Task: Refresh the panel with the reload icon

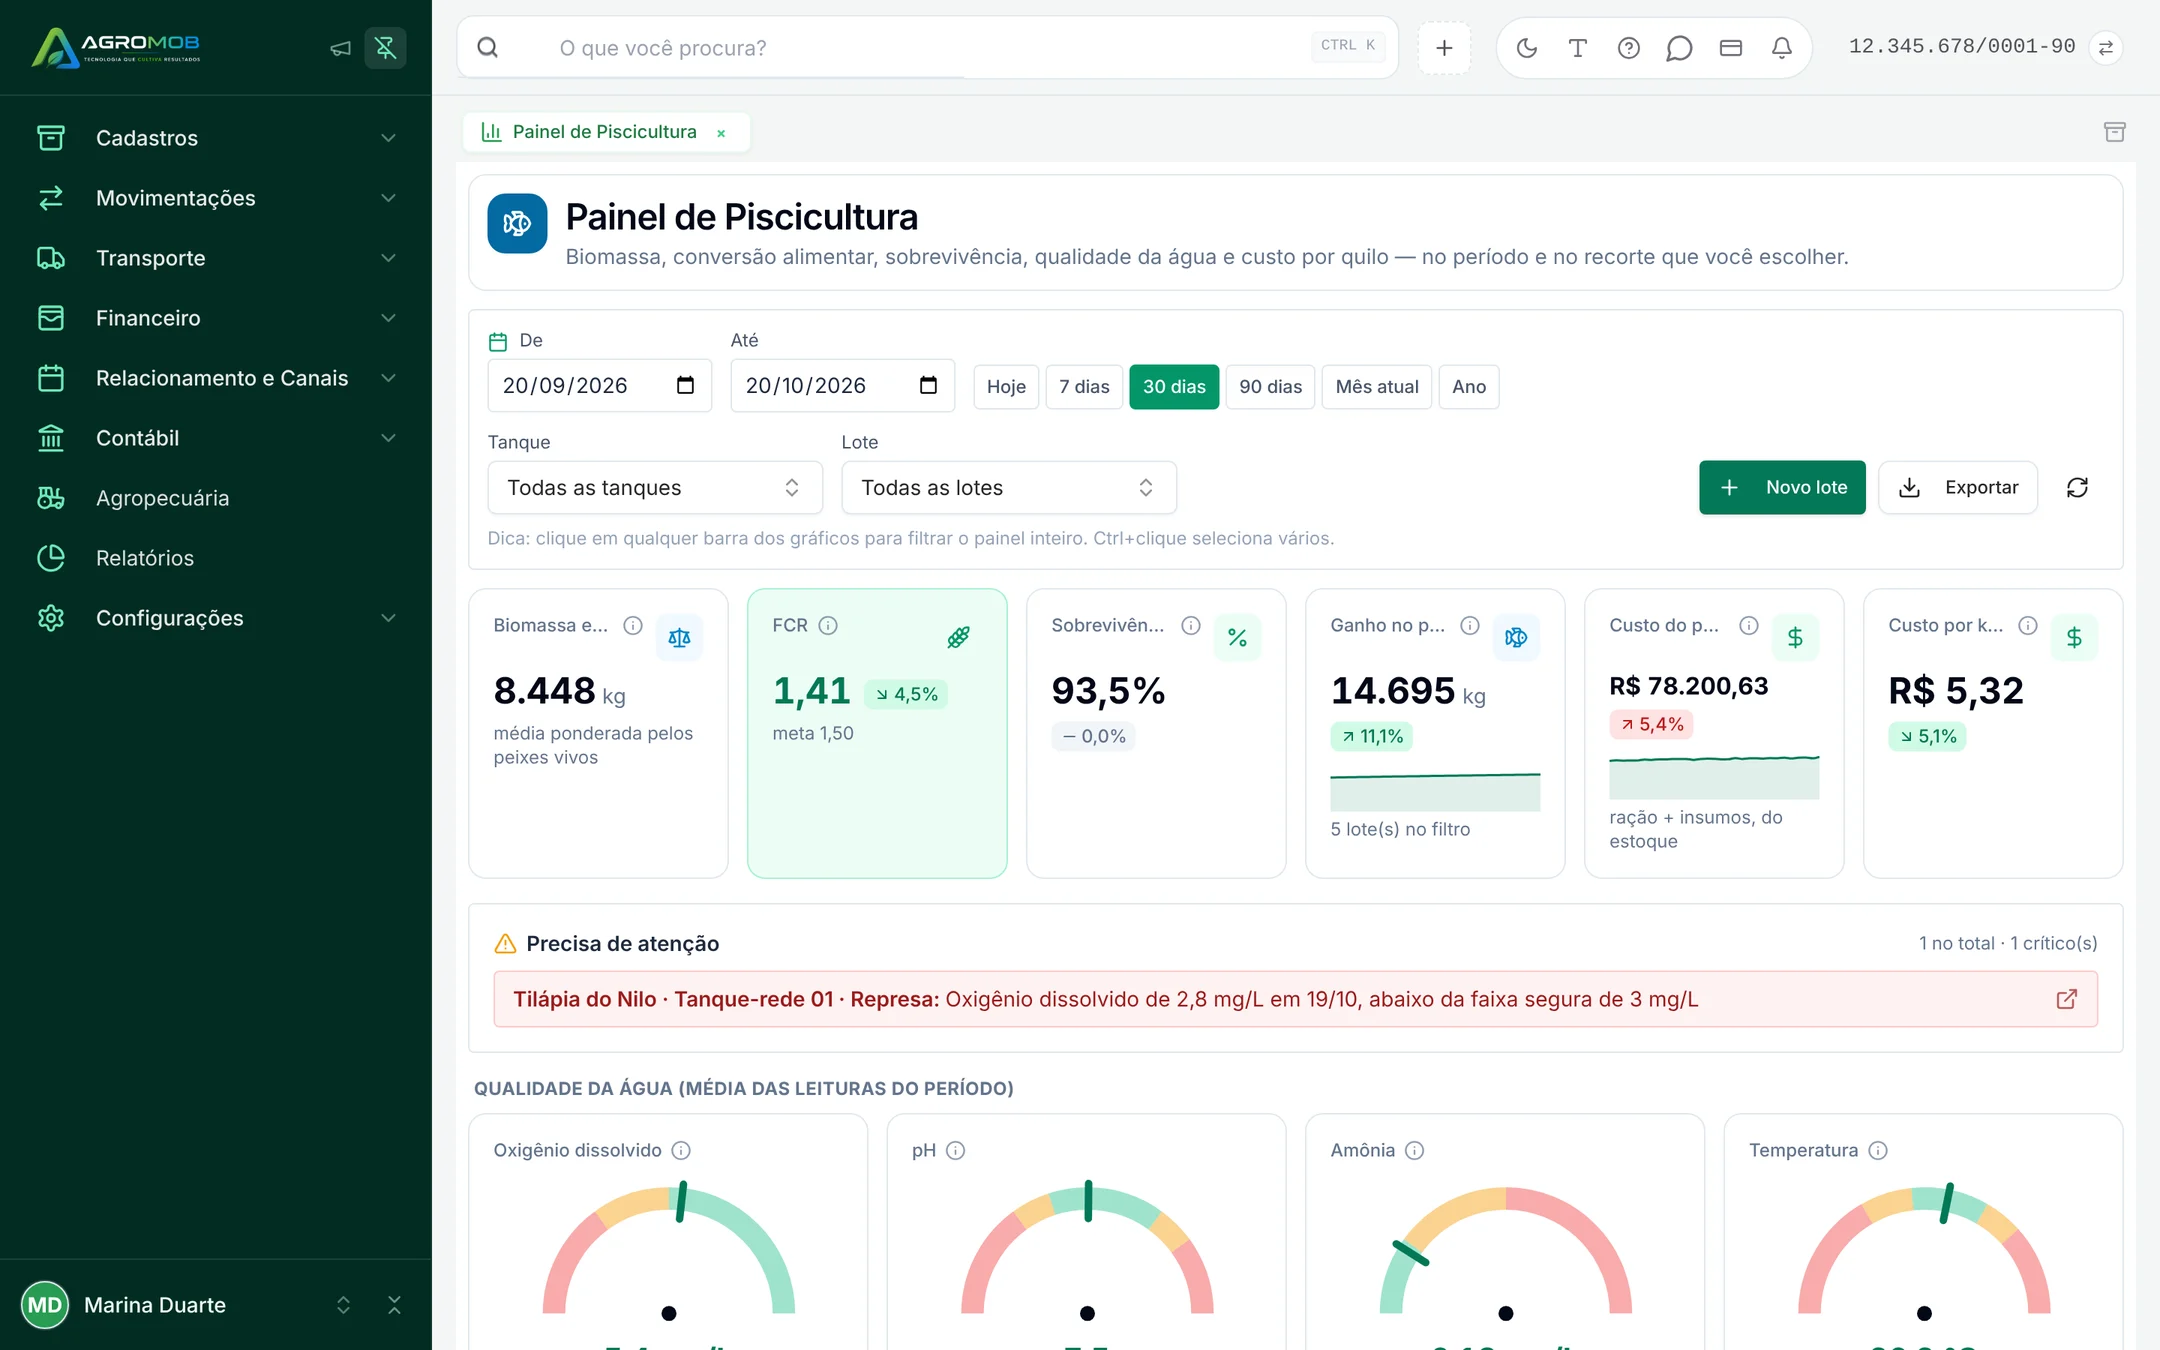Action: click(x=2077, y=487)
